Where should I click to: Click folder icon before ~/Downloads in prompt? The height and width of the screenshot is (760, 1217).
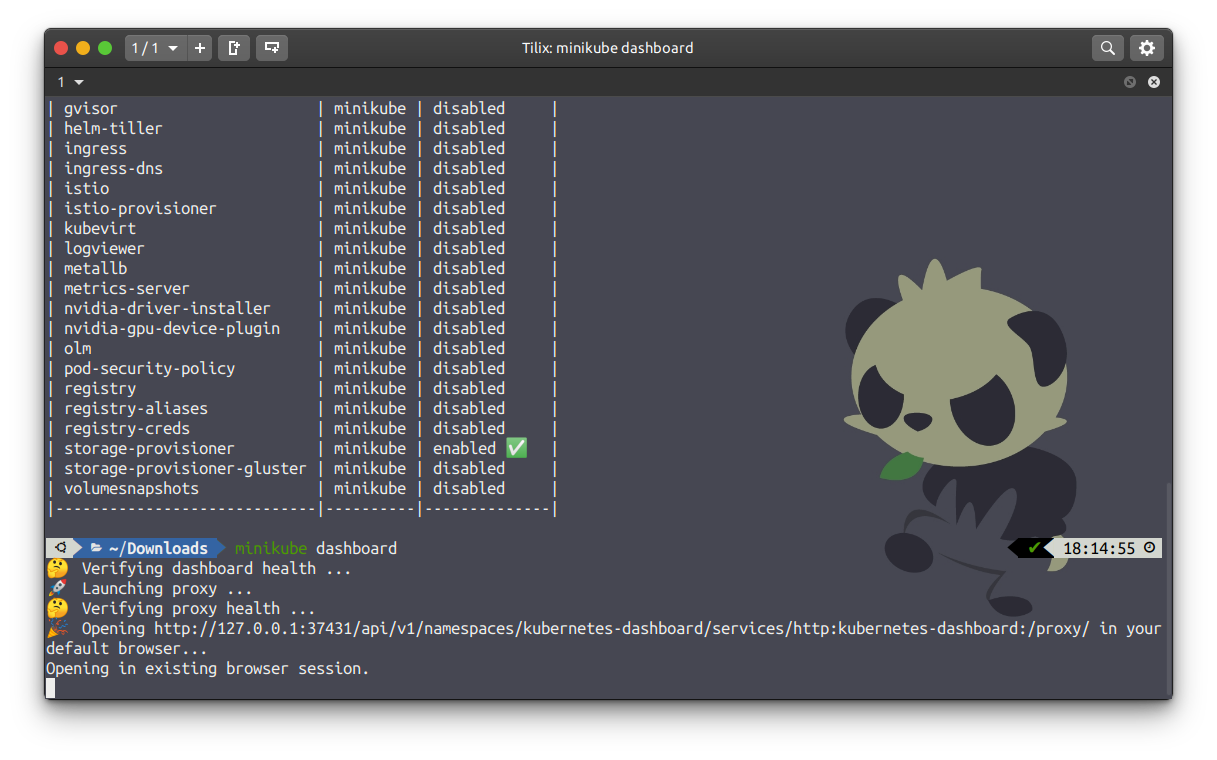96,548
